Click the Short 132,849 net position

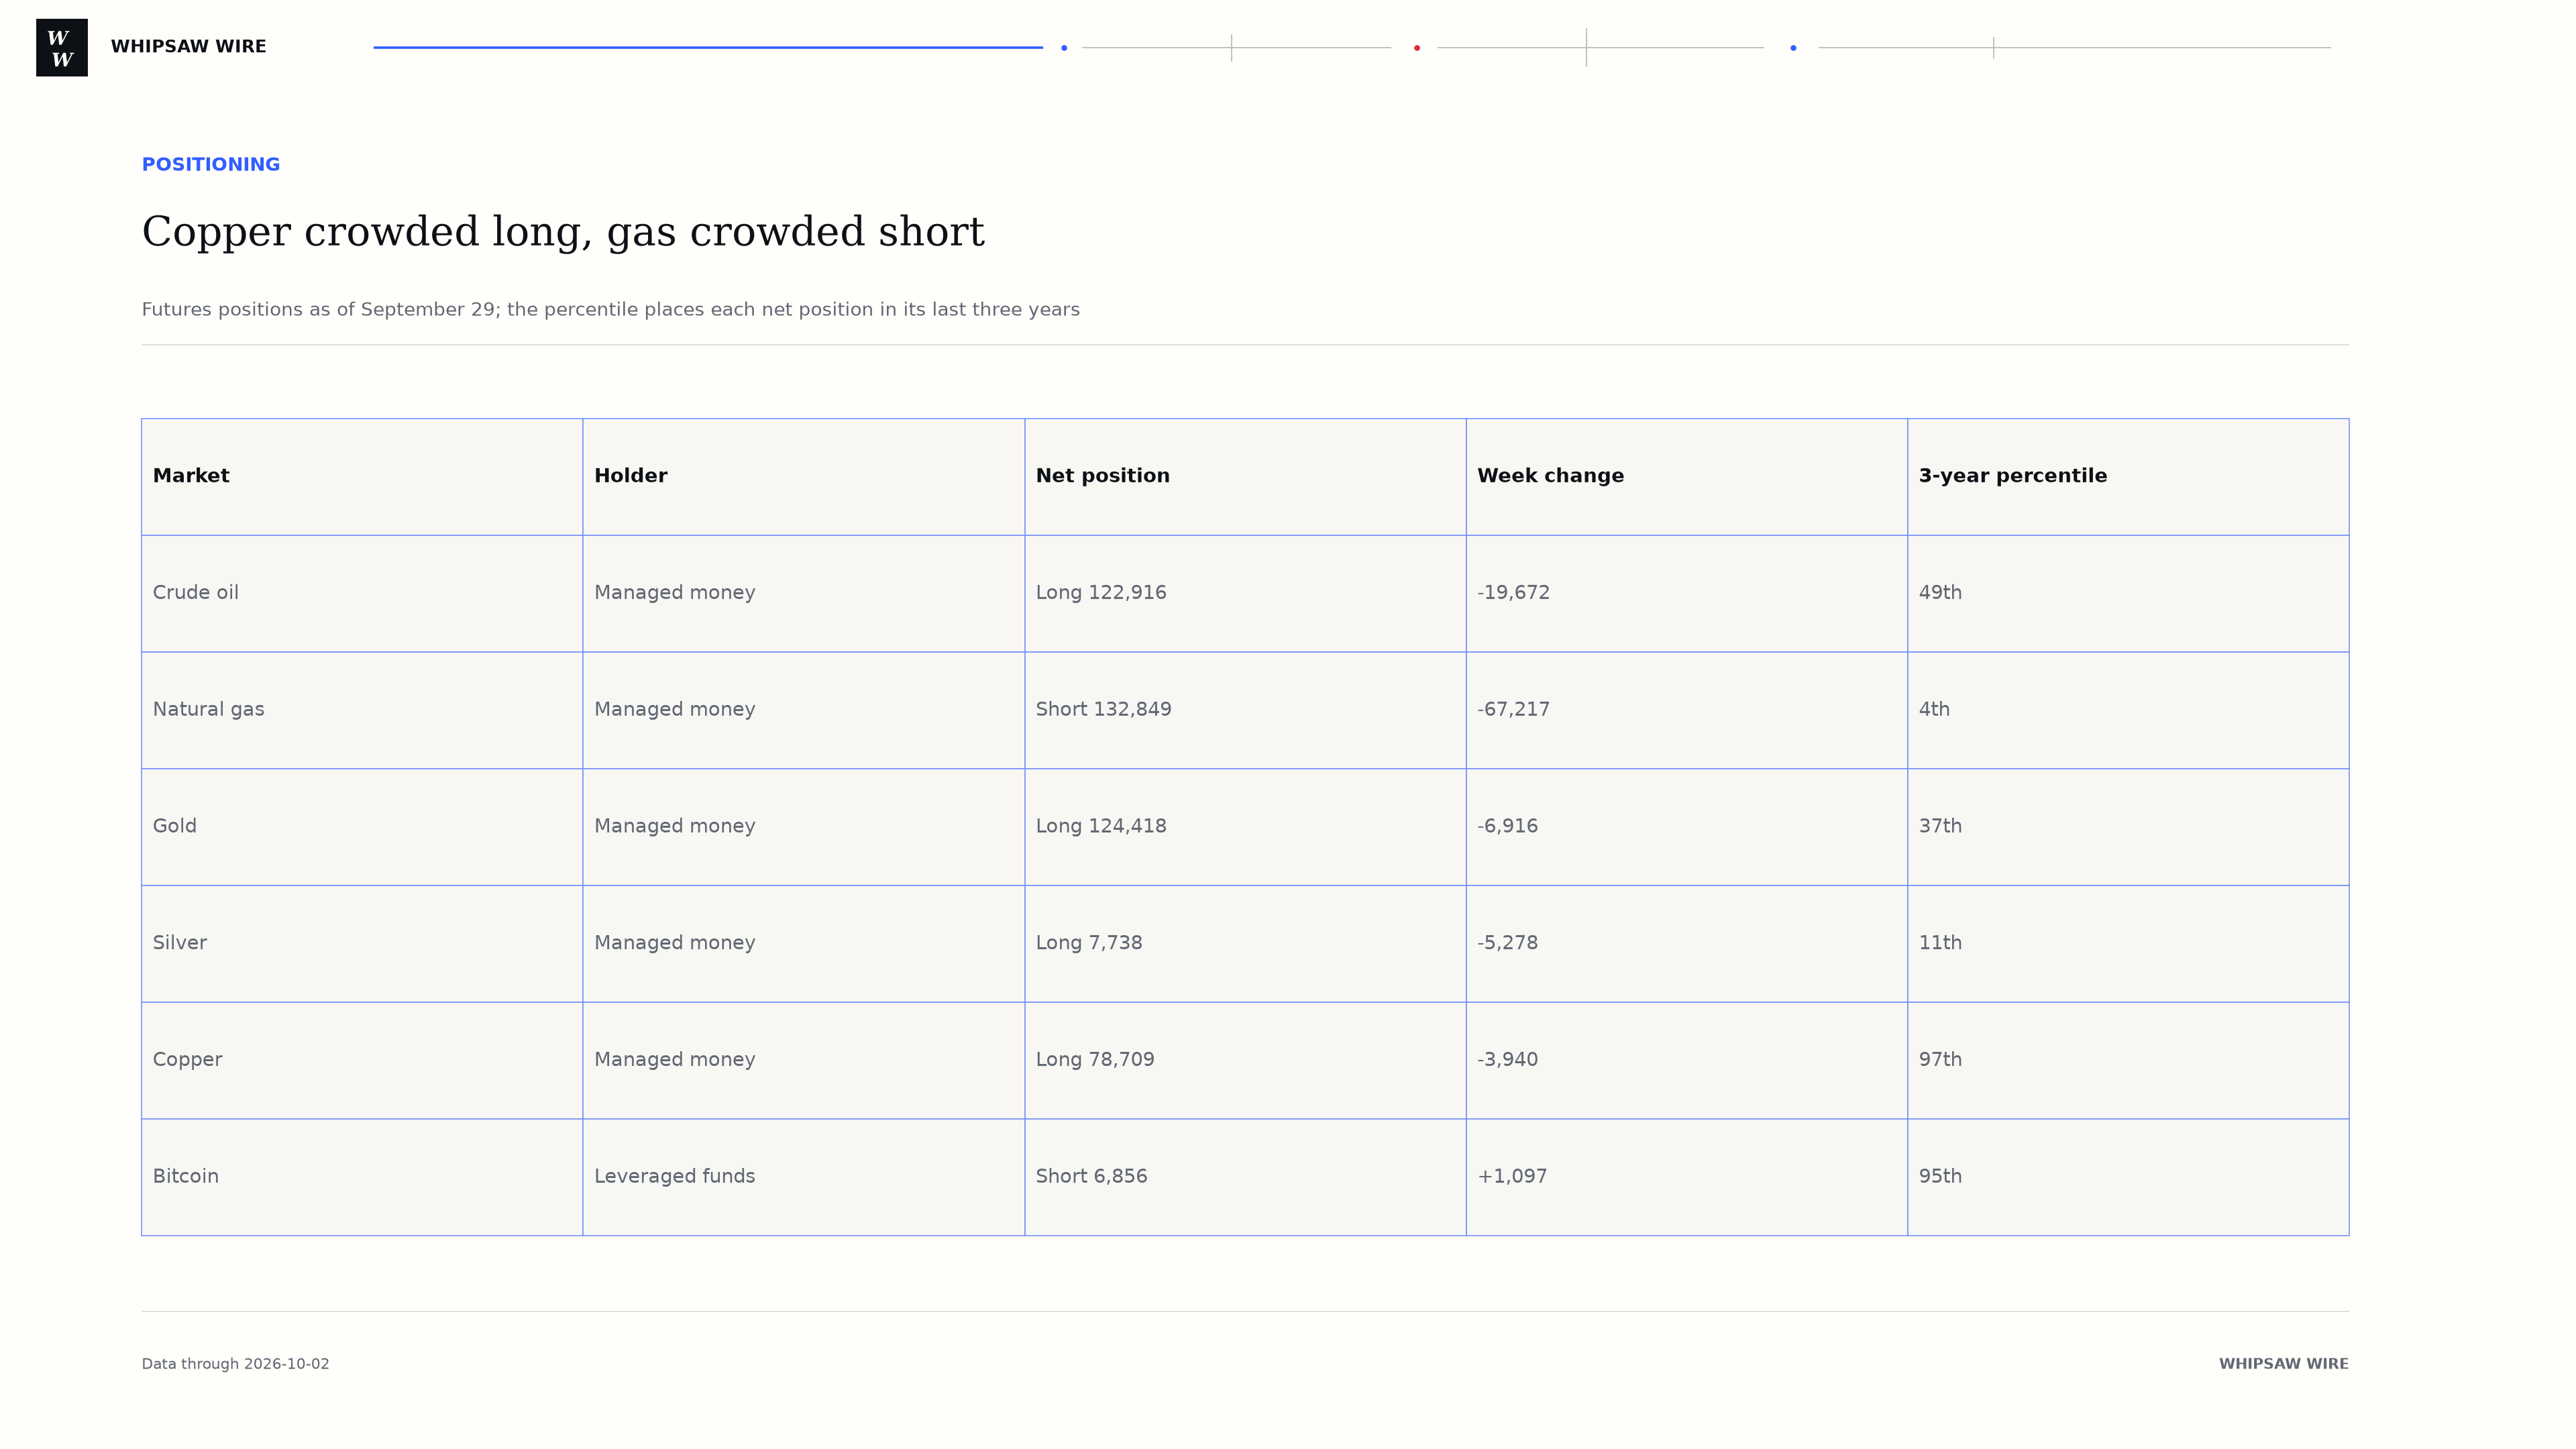point(1104,710)
